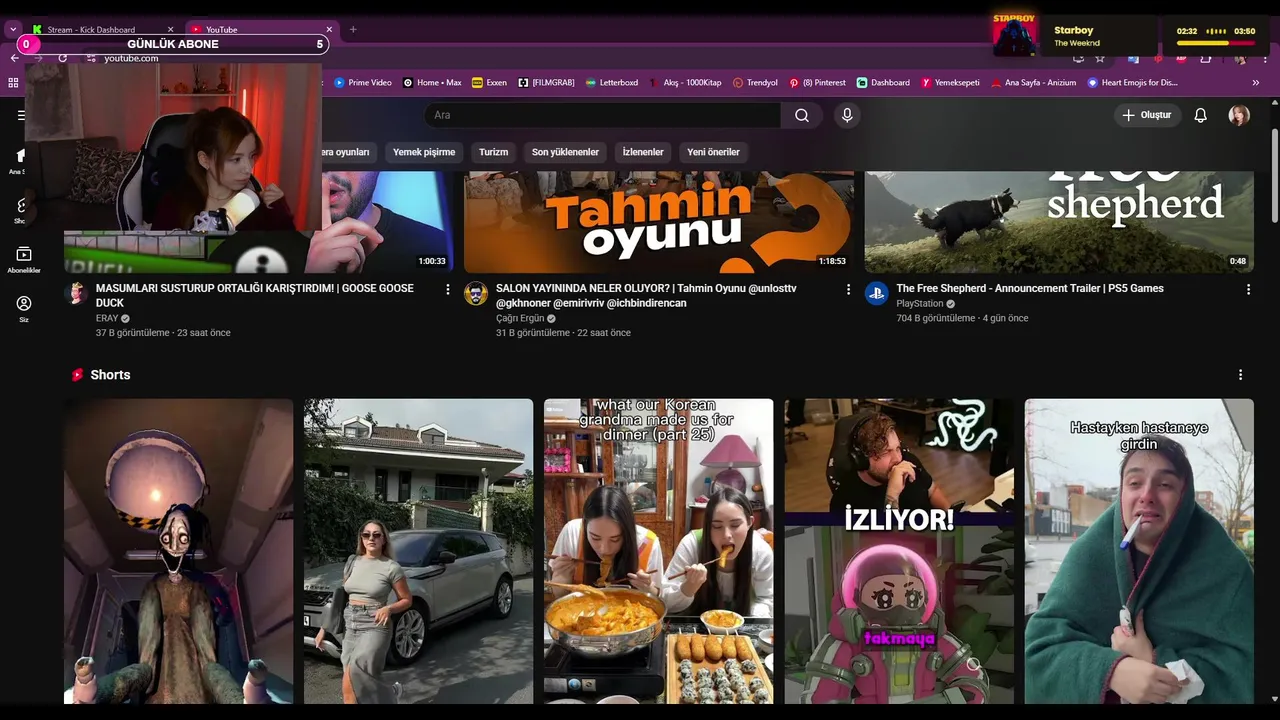The image size is (1280, 720).
Task: Open ERAY channel name link
Action: (x=107, y=318)
